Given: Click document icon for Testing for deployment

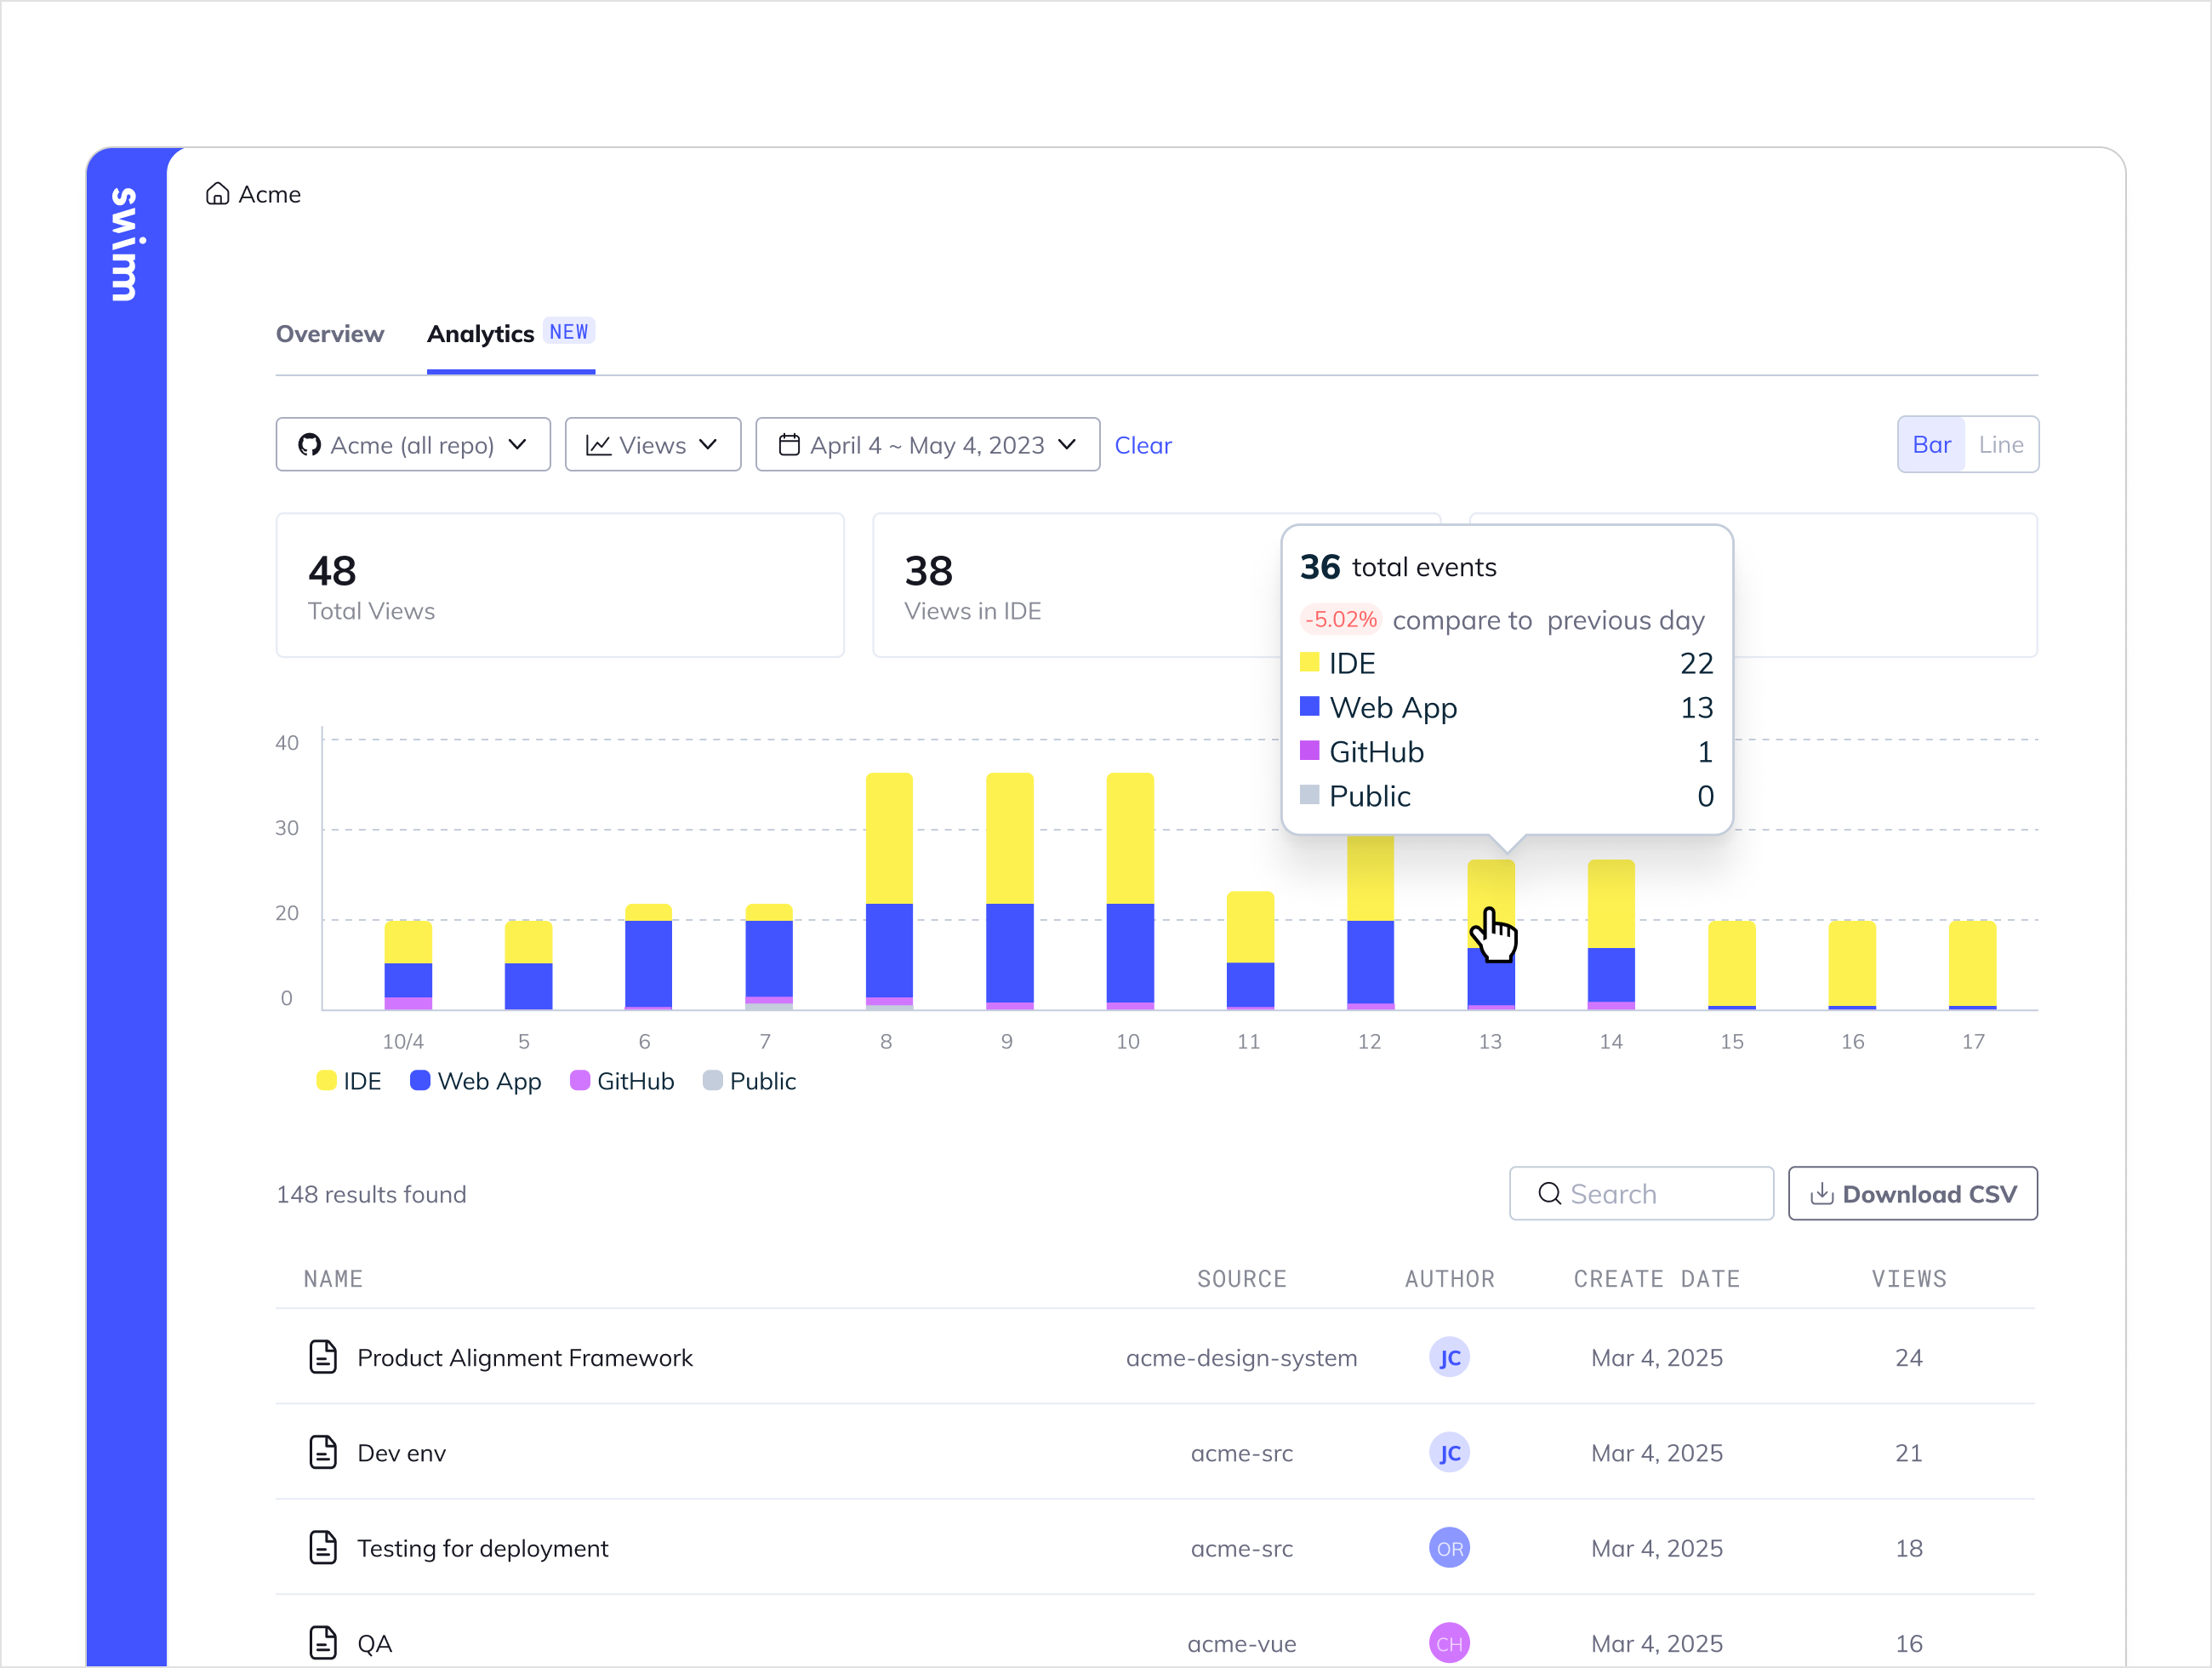Looking at the screenshot, I should coord(323,1547).
